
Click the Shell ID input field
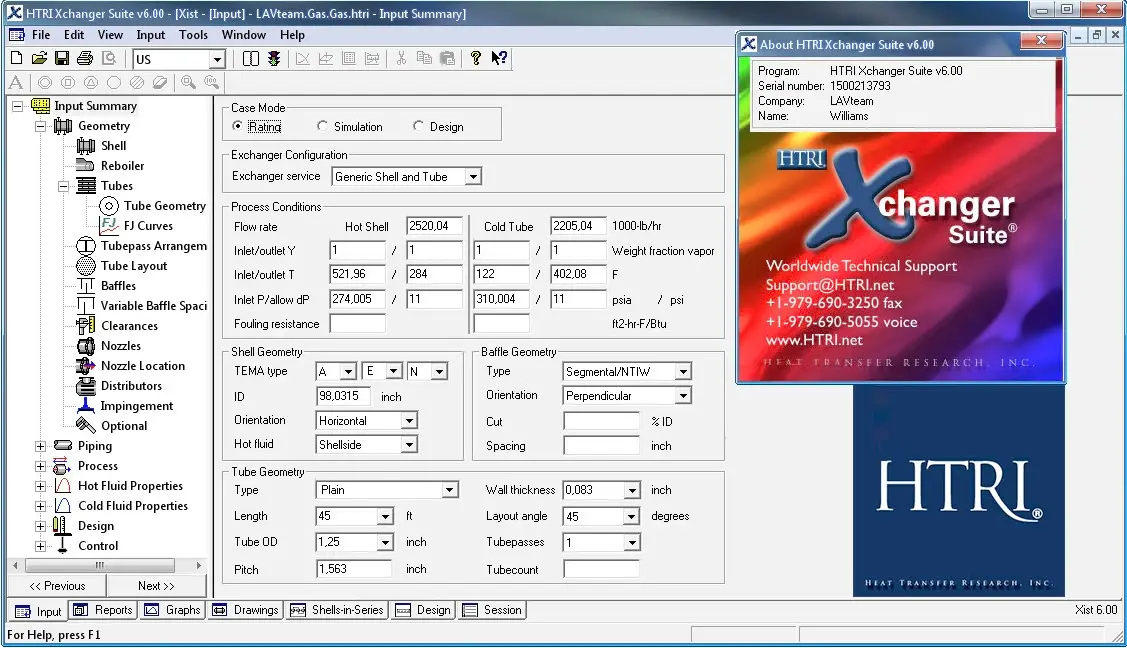coord(343,397)
